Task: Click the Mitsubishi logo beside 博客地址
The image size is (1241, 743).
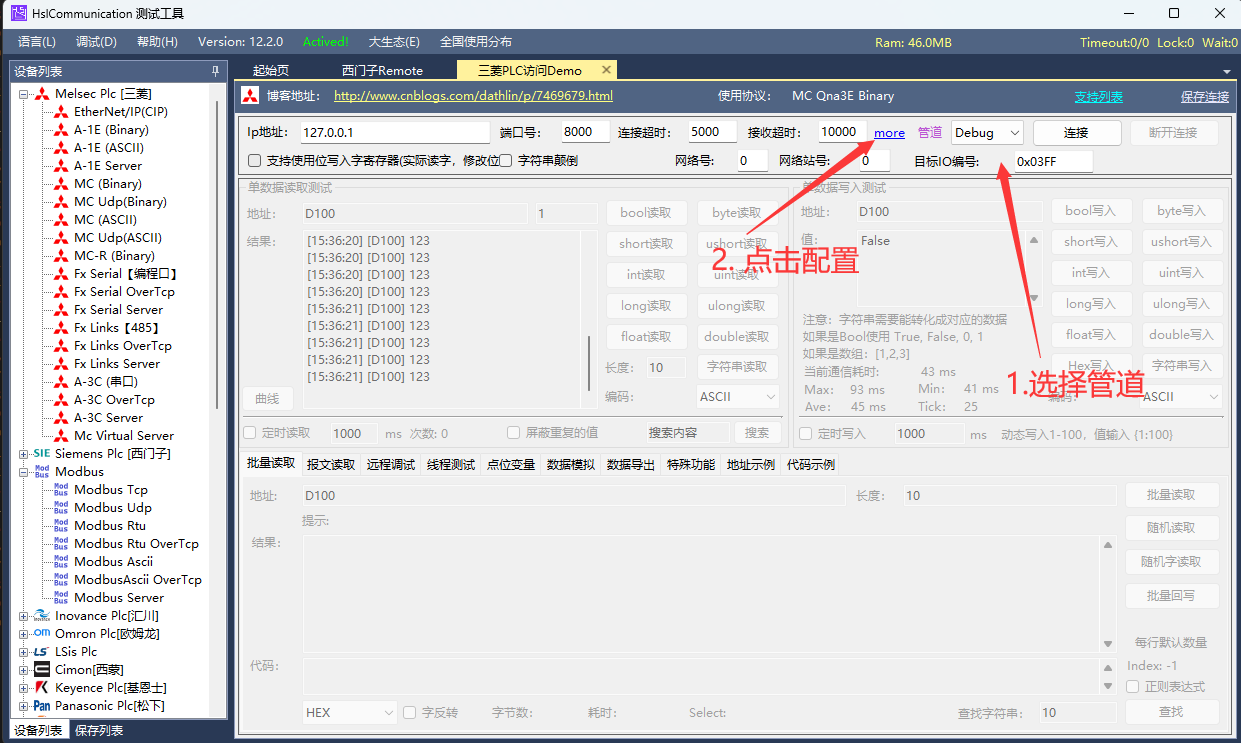Action: [250, 97]
